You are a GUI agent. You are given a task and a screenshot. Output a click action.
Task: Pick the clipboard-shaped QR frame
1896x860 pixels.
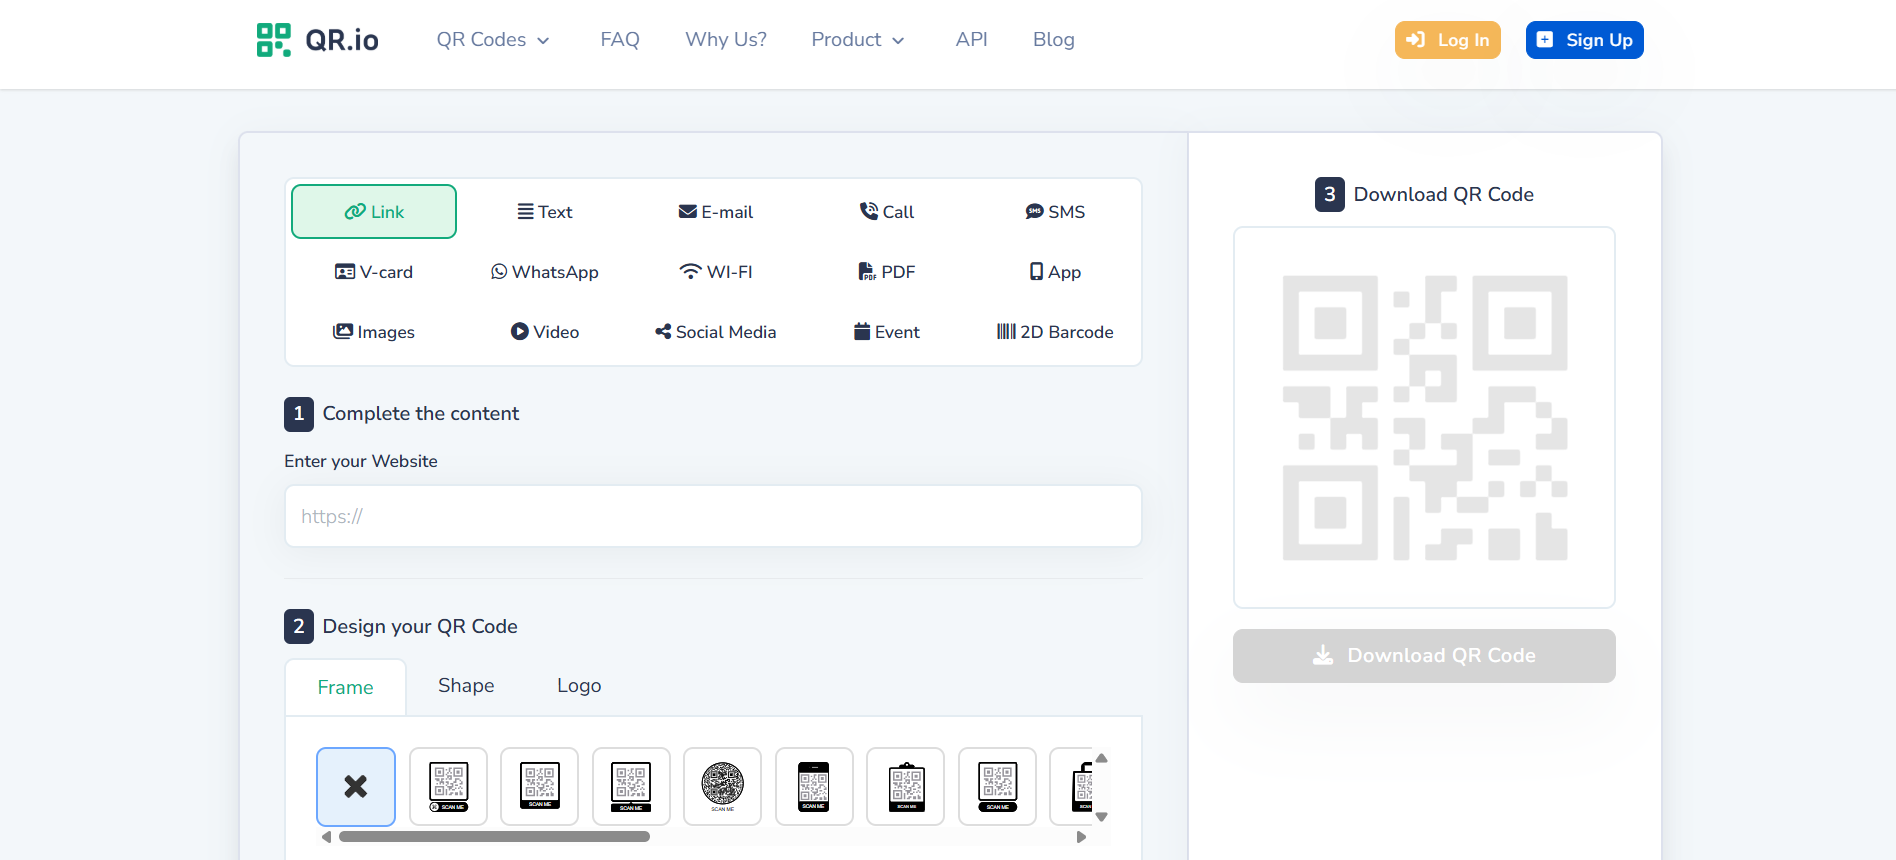[x=906, y=787]
